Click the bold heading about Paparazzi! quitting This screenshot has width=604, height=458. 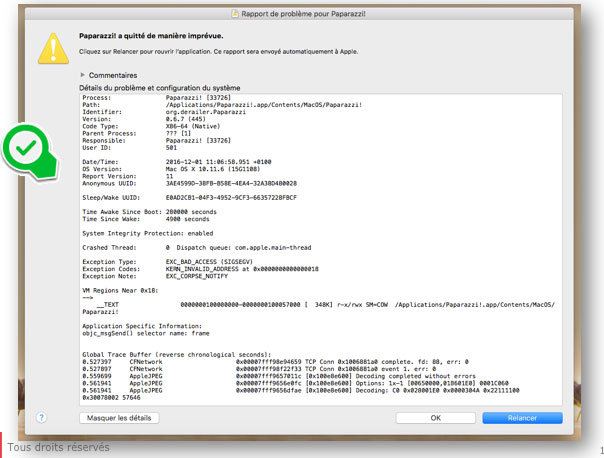[x=151, y=34]
